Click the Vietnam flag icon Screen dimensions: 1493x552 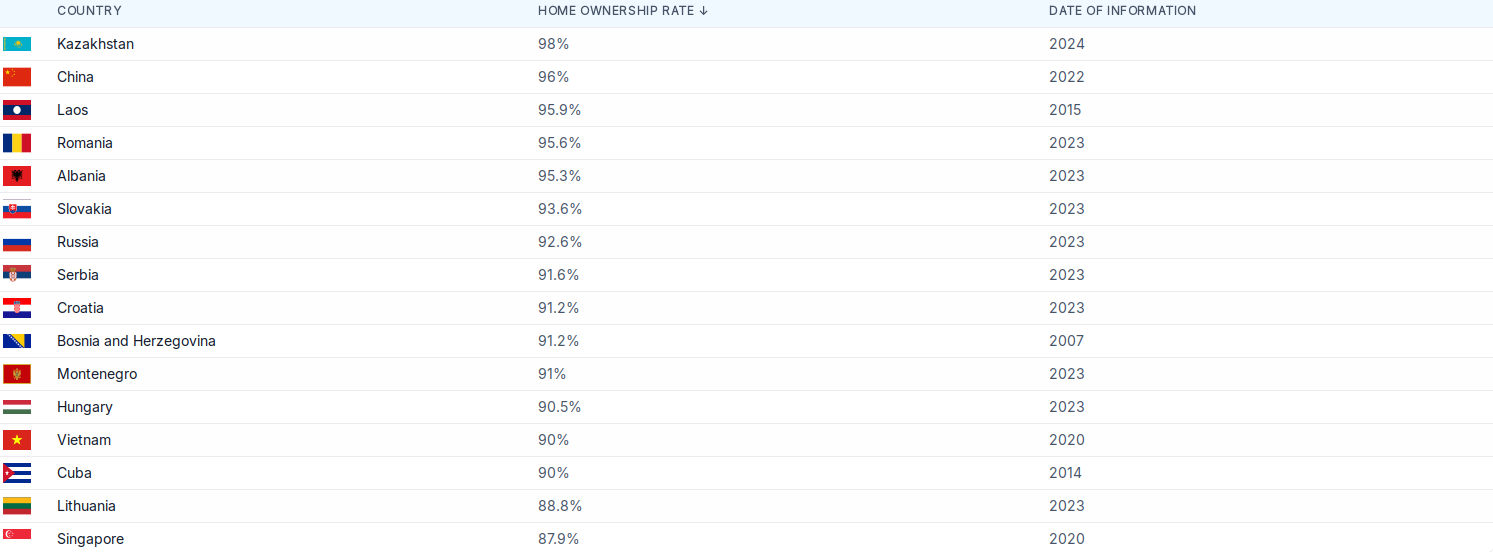click(x=17, y=440)
